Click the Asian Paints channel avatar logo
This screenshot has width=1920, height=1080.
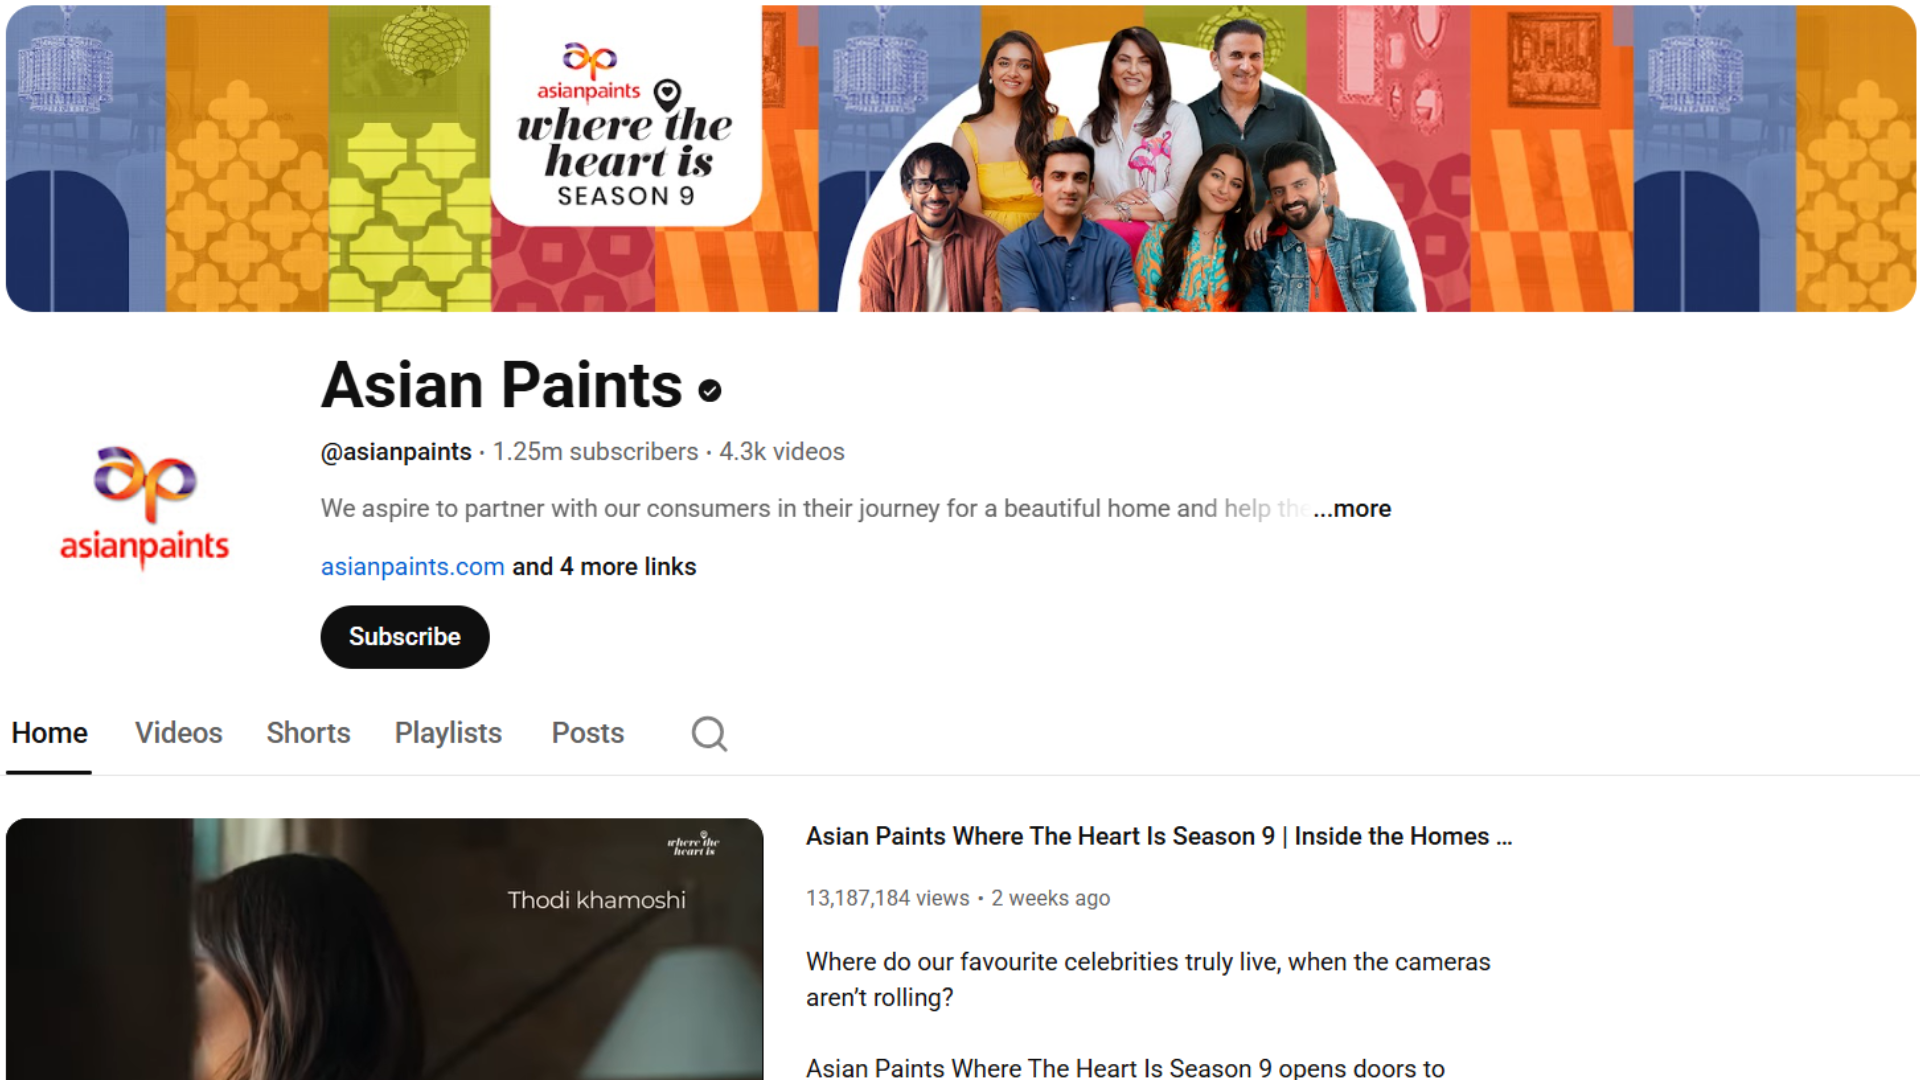145,508
